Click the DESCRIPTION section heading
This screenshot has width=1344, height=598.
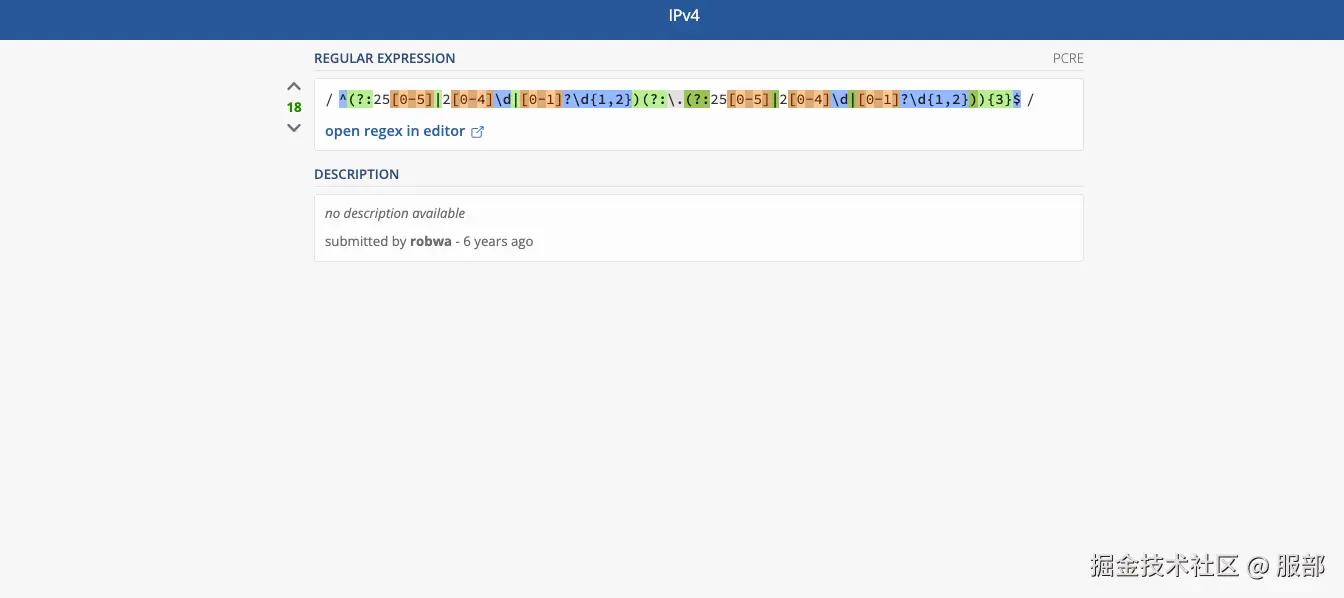coord(356,174)
